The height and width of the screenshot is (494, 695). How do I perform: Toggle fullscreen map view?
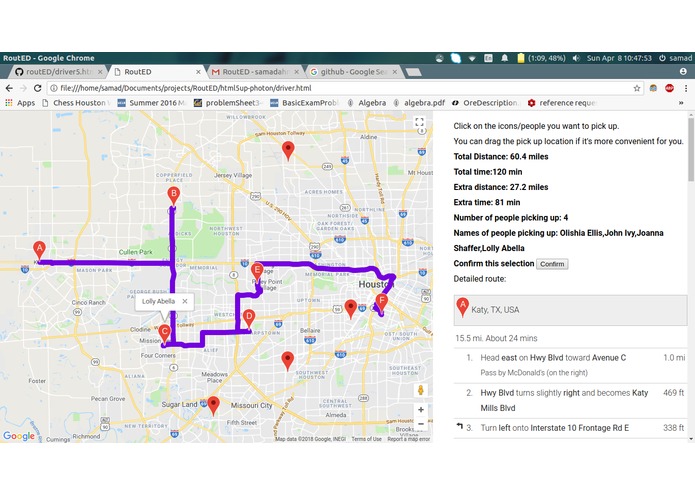click(419, 122)
